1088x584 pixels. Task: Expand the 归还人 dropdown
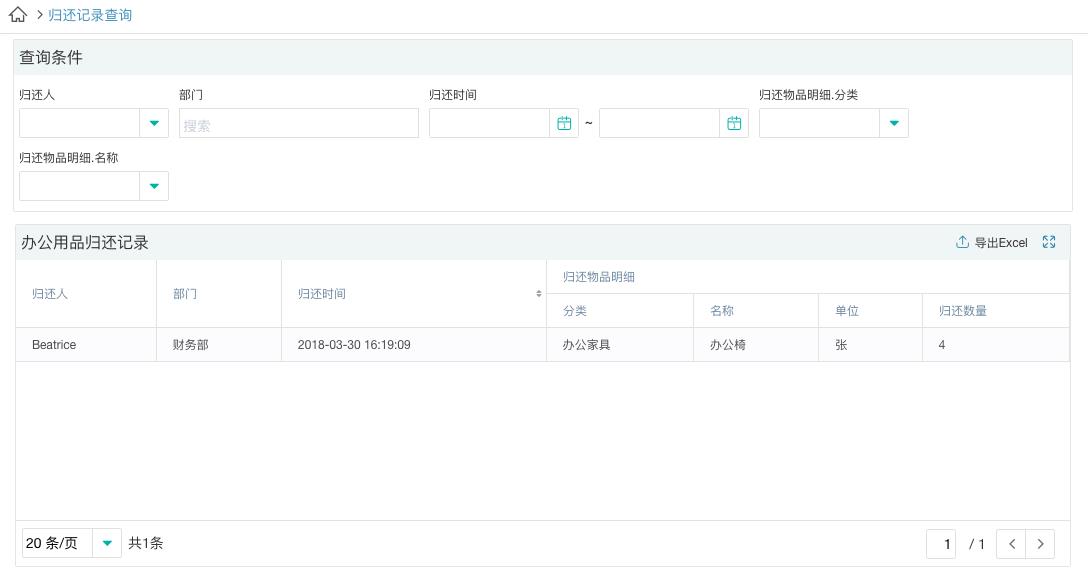coord(154,123)
